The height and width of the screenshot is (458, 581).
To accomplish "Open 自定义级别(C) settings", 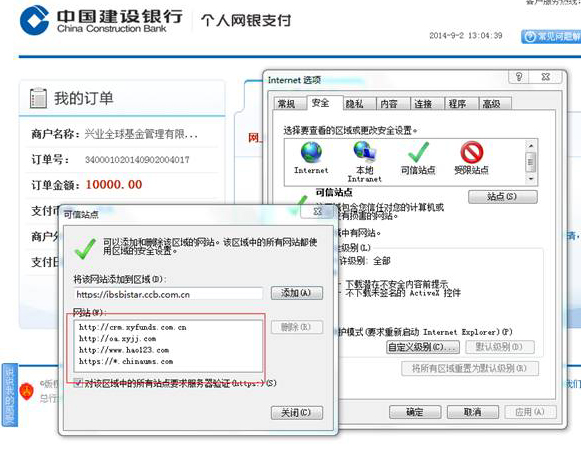I will click(423, 347).
